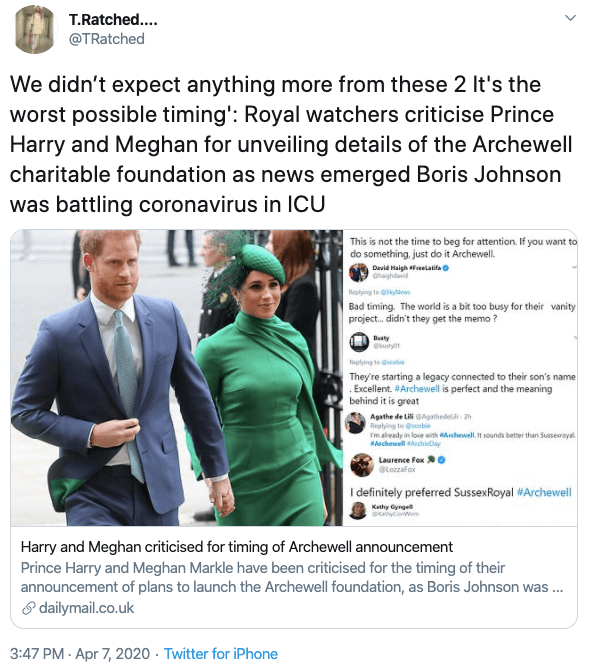Open the Archewell announcement article headline
This screenshot has width=590, height=672.
click(237, 547)
